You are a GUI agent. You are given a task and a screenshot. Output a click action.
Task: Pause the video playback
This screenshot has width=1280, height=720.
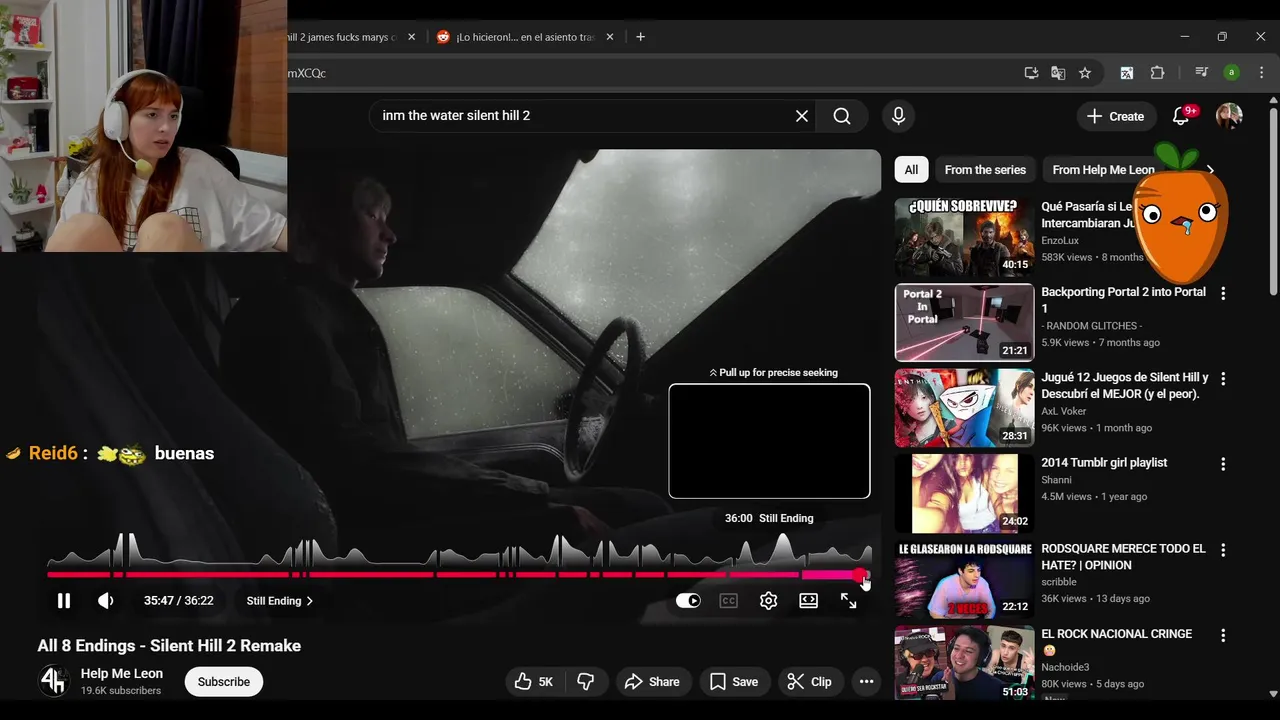(x=64, y=601)
